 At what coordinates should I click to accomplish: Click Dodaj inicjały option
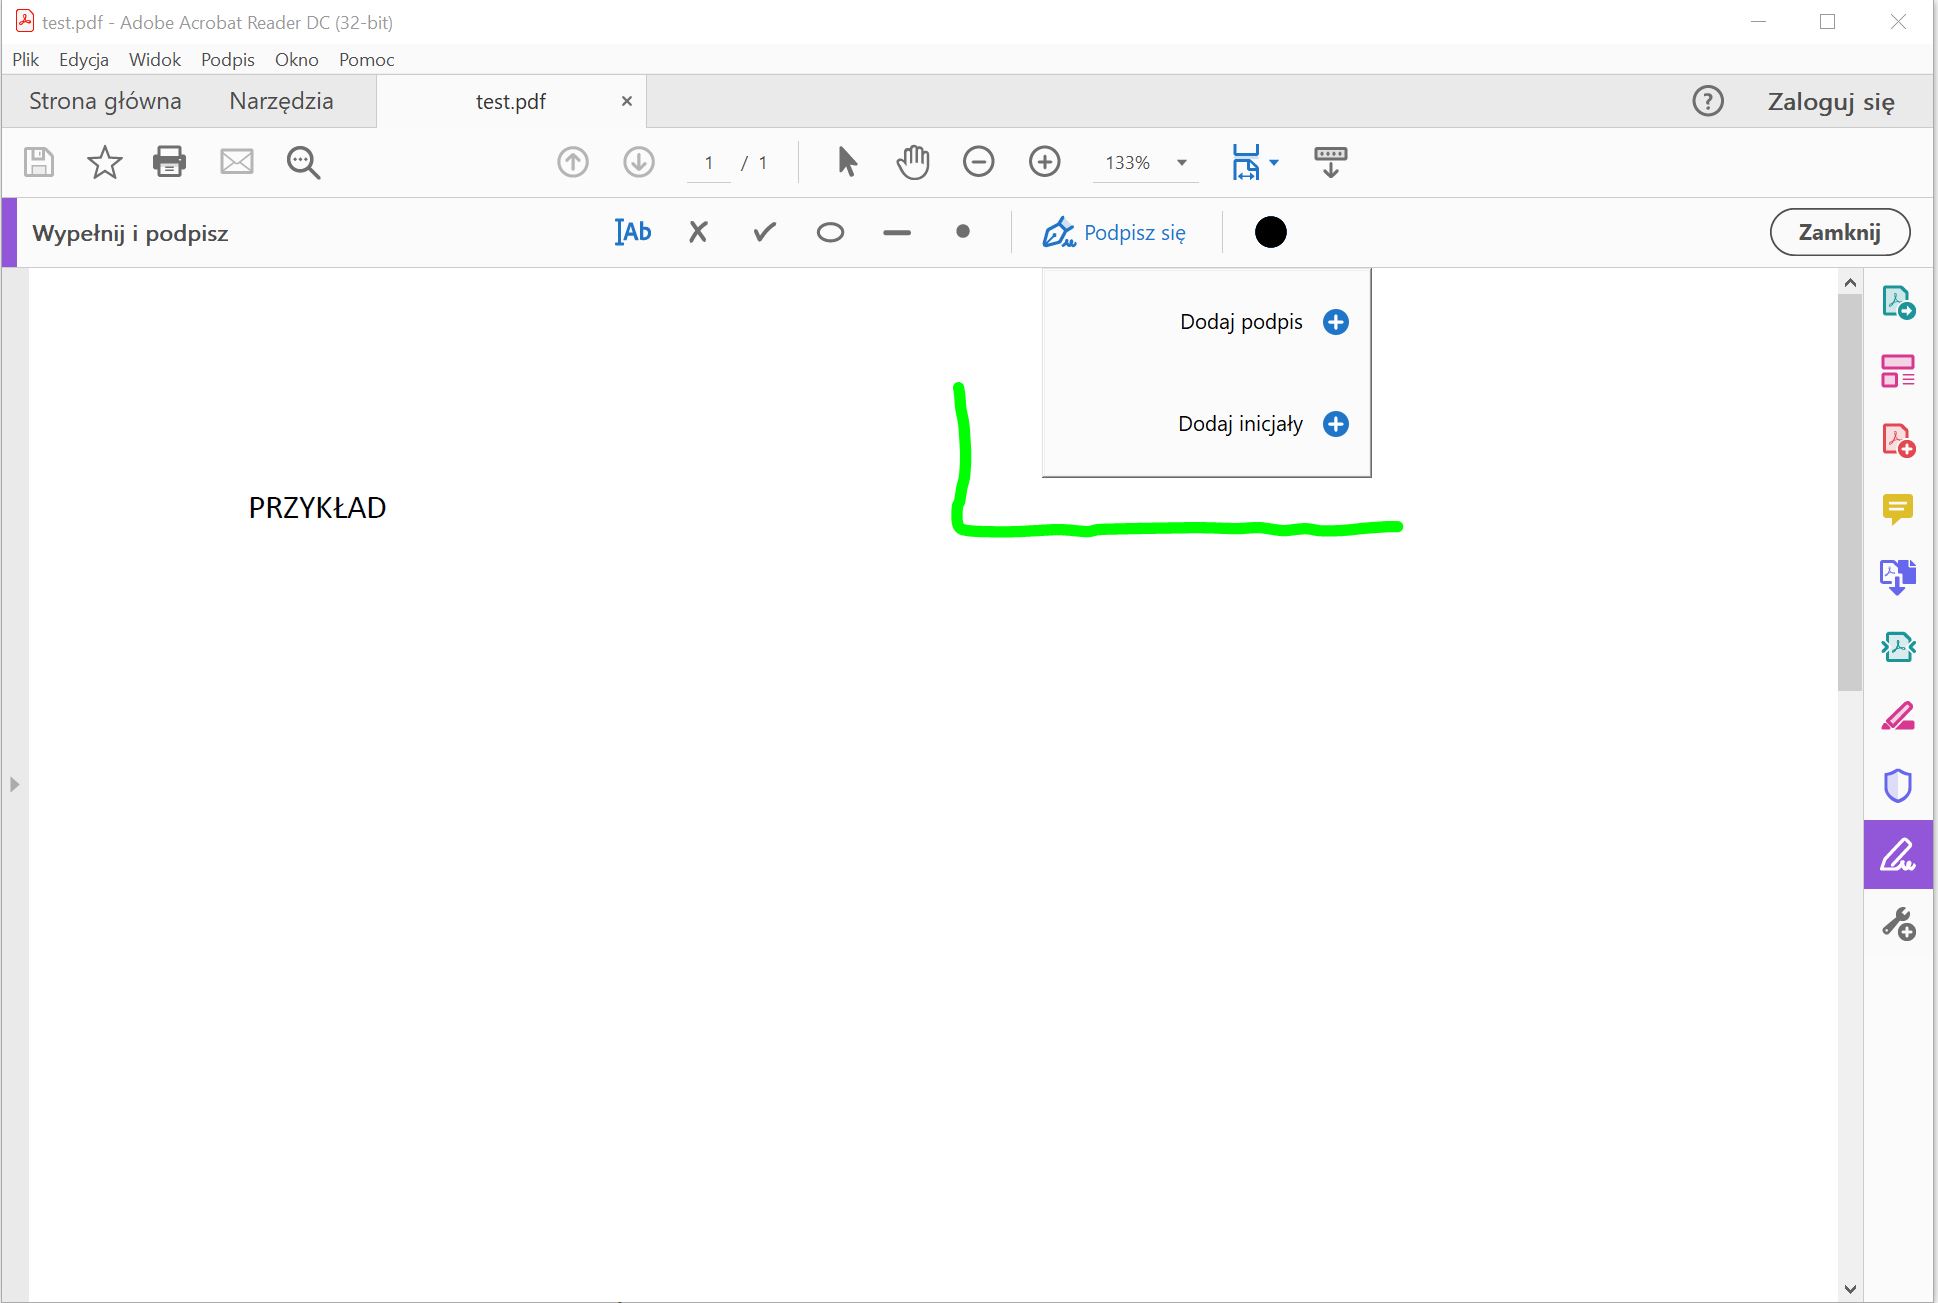(1263, 424)
